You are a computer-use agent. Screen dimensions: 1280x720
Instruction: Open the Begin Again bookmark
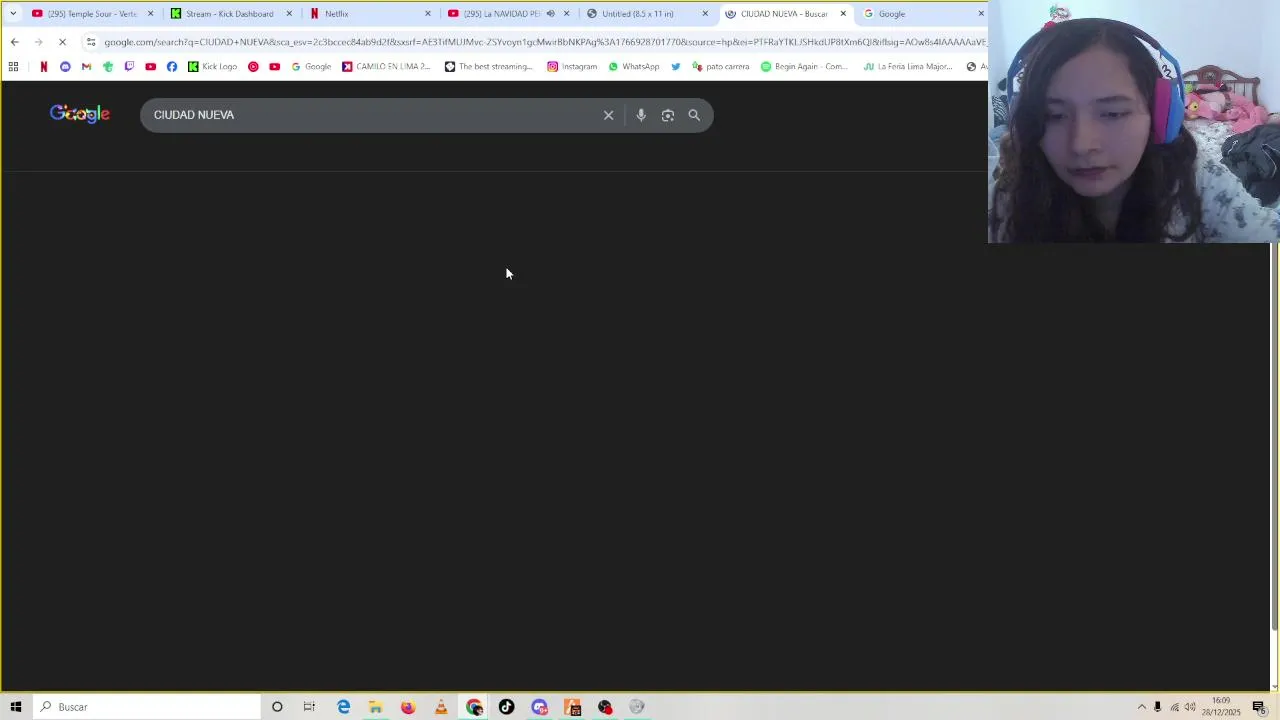click(x=804, y=67)
